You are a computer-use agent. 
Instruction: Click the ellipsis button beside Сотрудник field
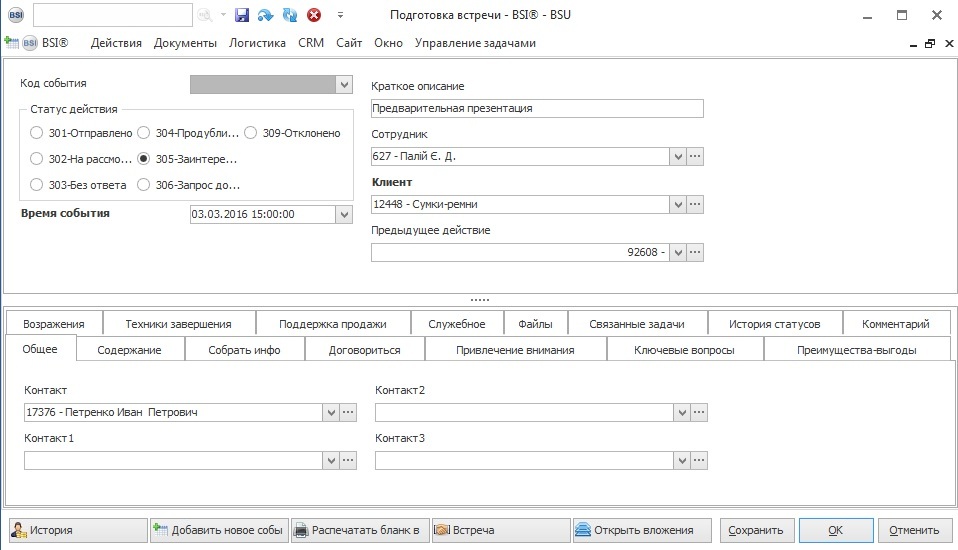695,156
